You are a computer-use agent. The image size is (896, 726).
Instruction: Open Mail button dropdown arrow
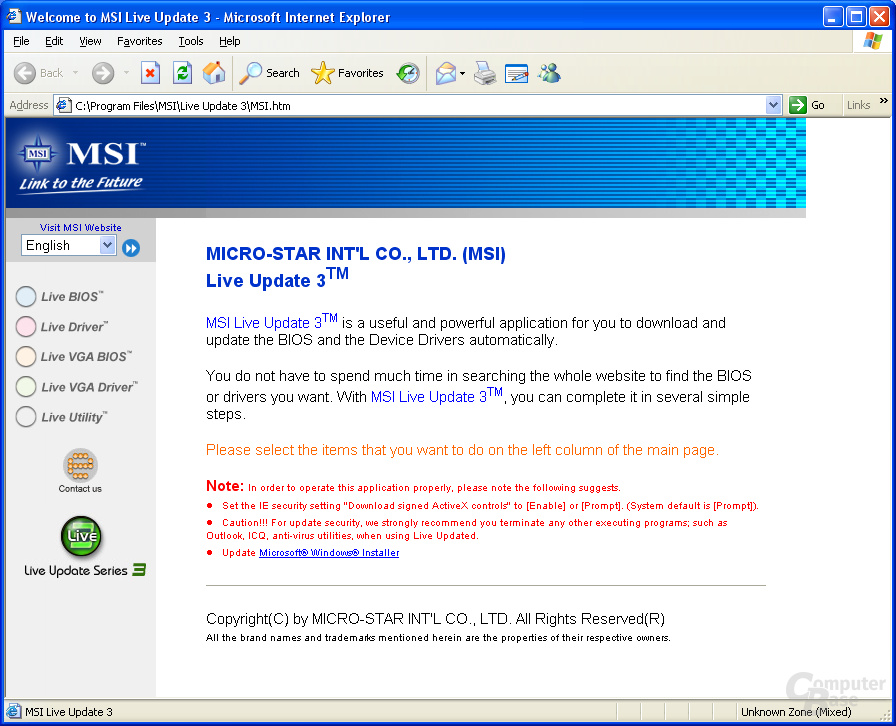462,73
